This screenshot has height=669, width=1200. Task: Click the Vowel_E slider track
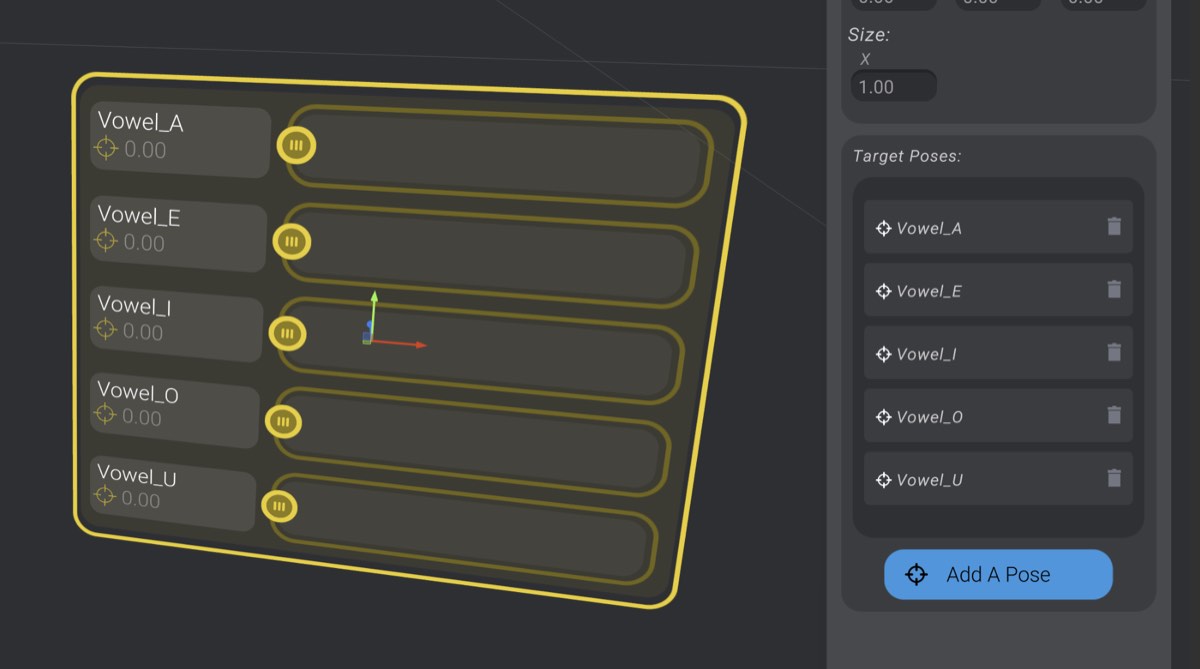[x=490, y=256]
